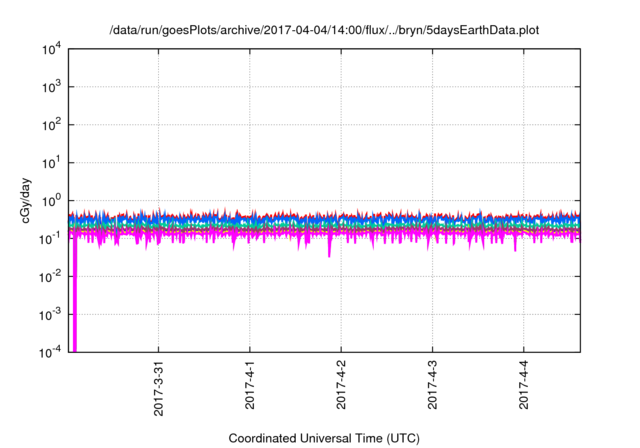Click the deepest magenta dip before 2017-4-2
640x448 pixels.
tap(329, 247)
